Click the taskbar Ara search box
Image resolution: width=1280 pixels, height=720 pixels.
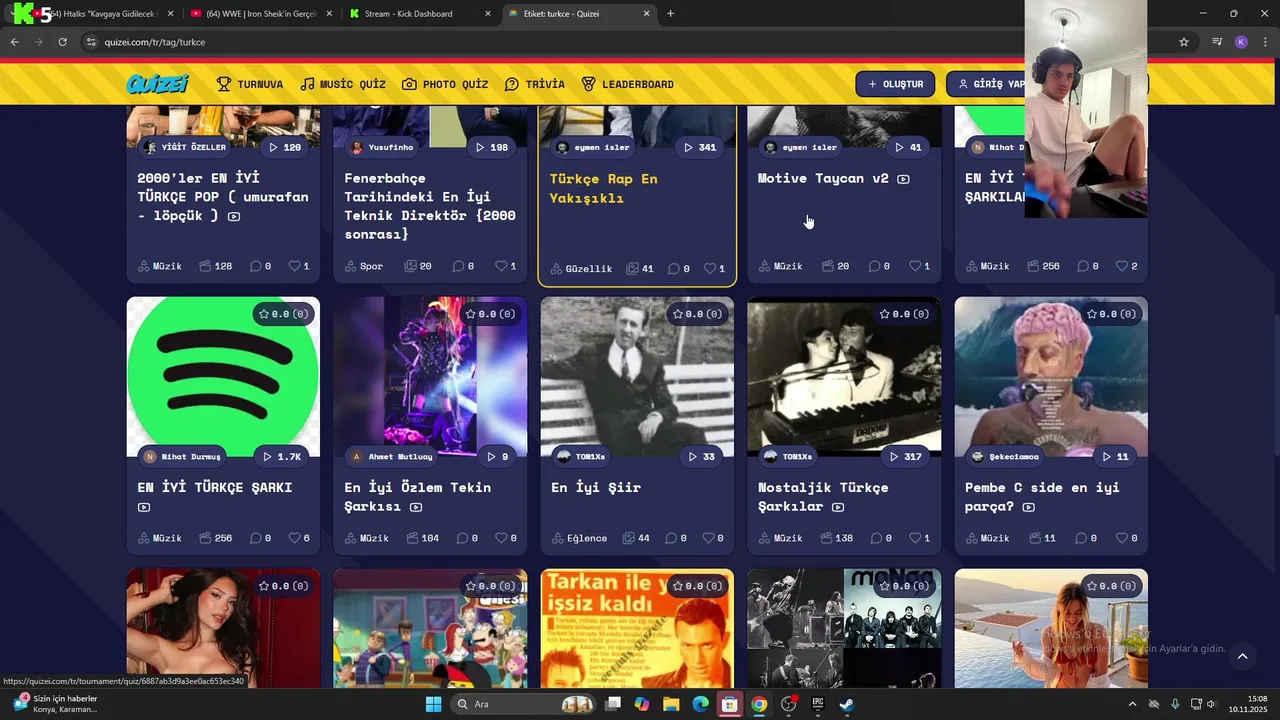(x=521, y=704)
